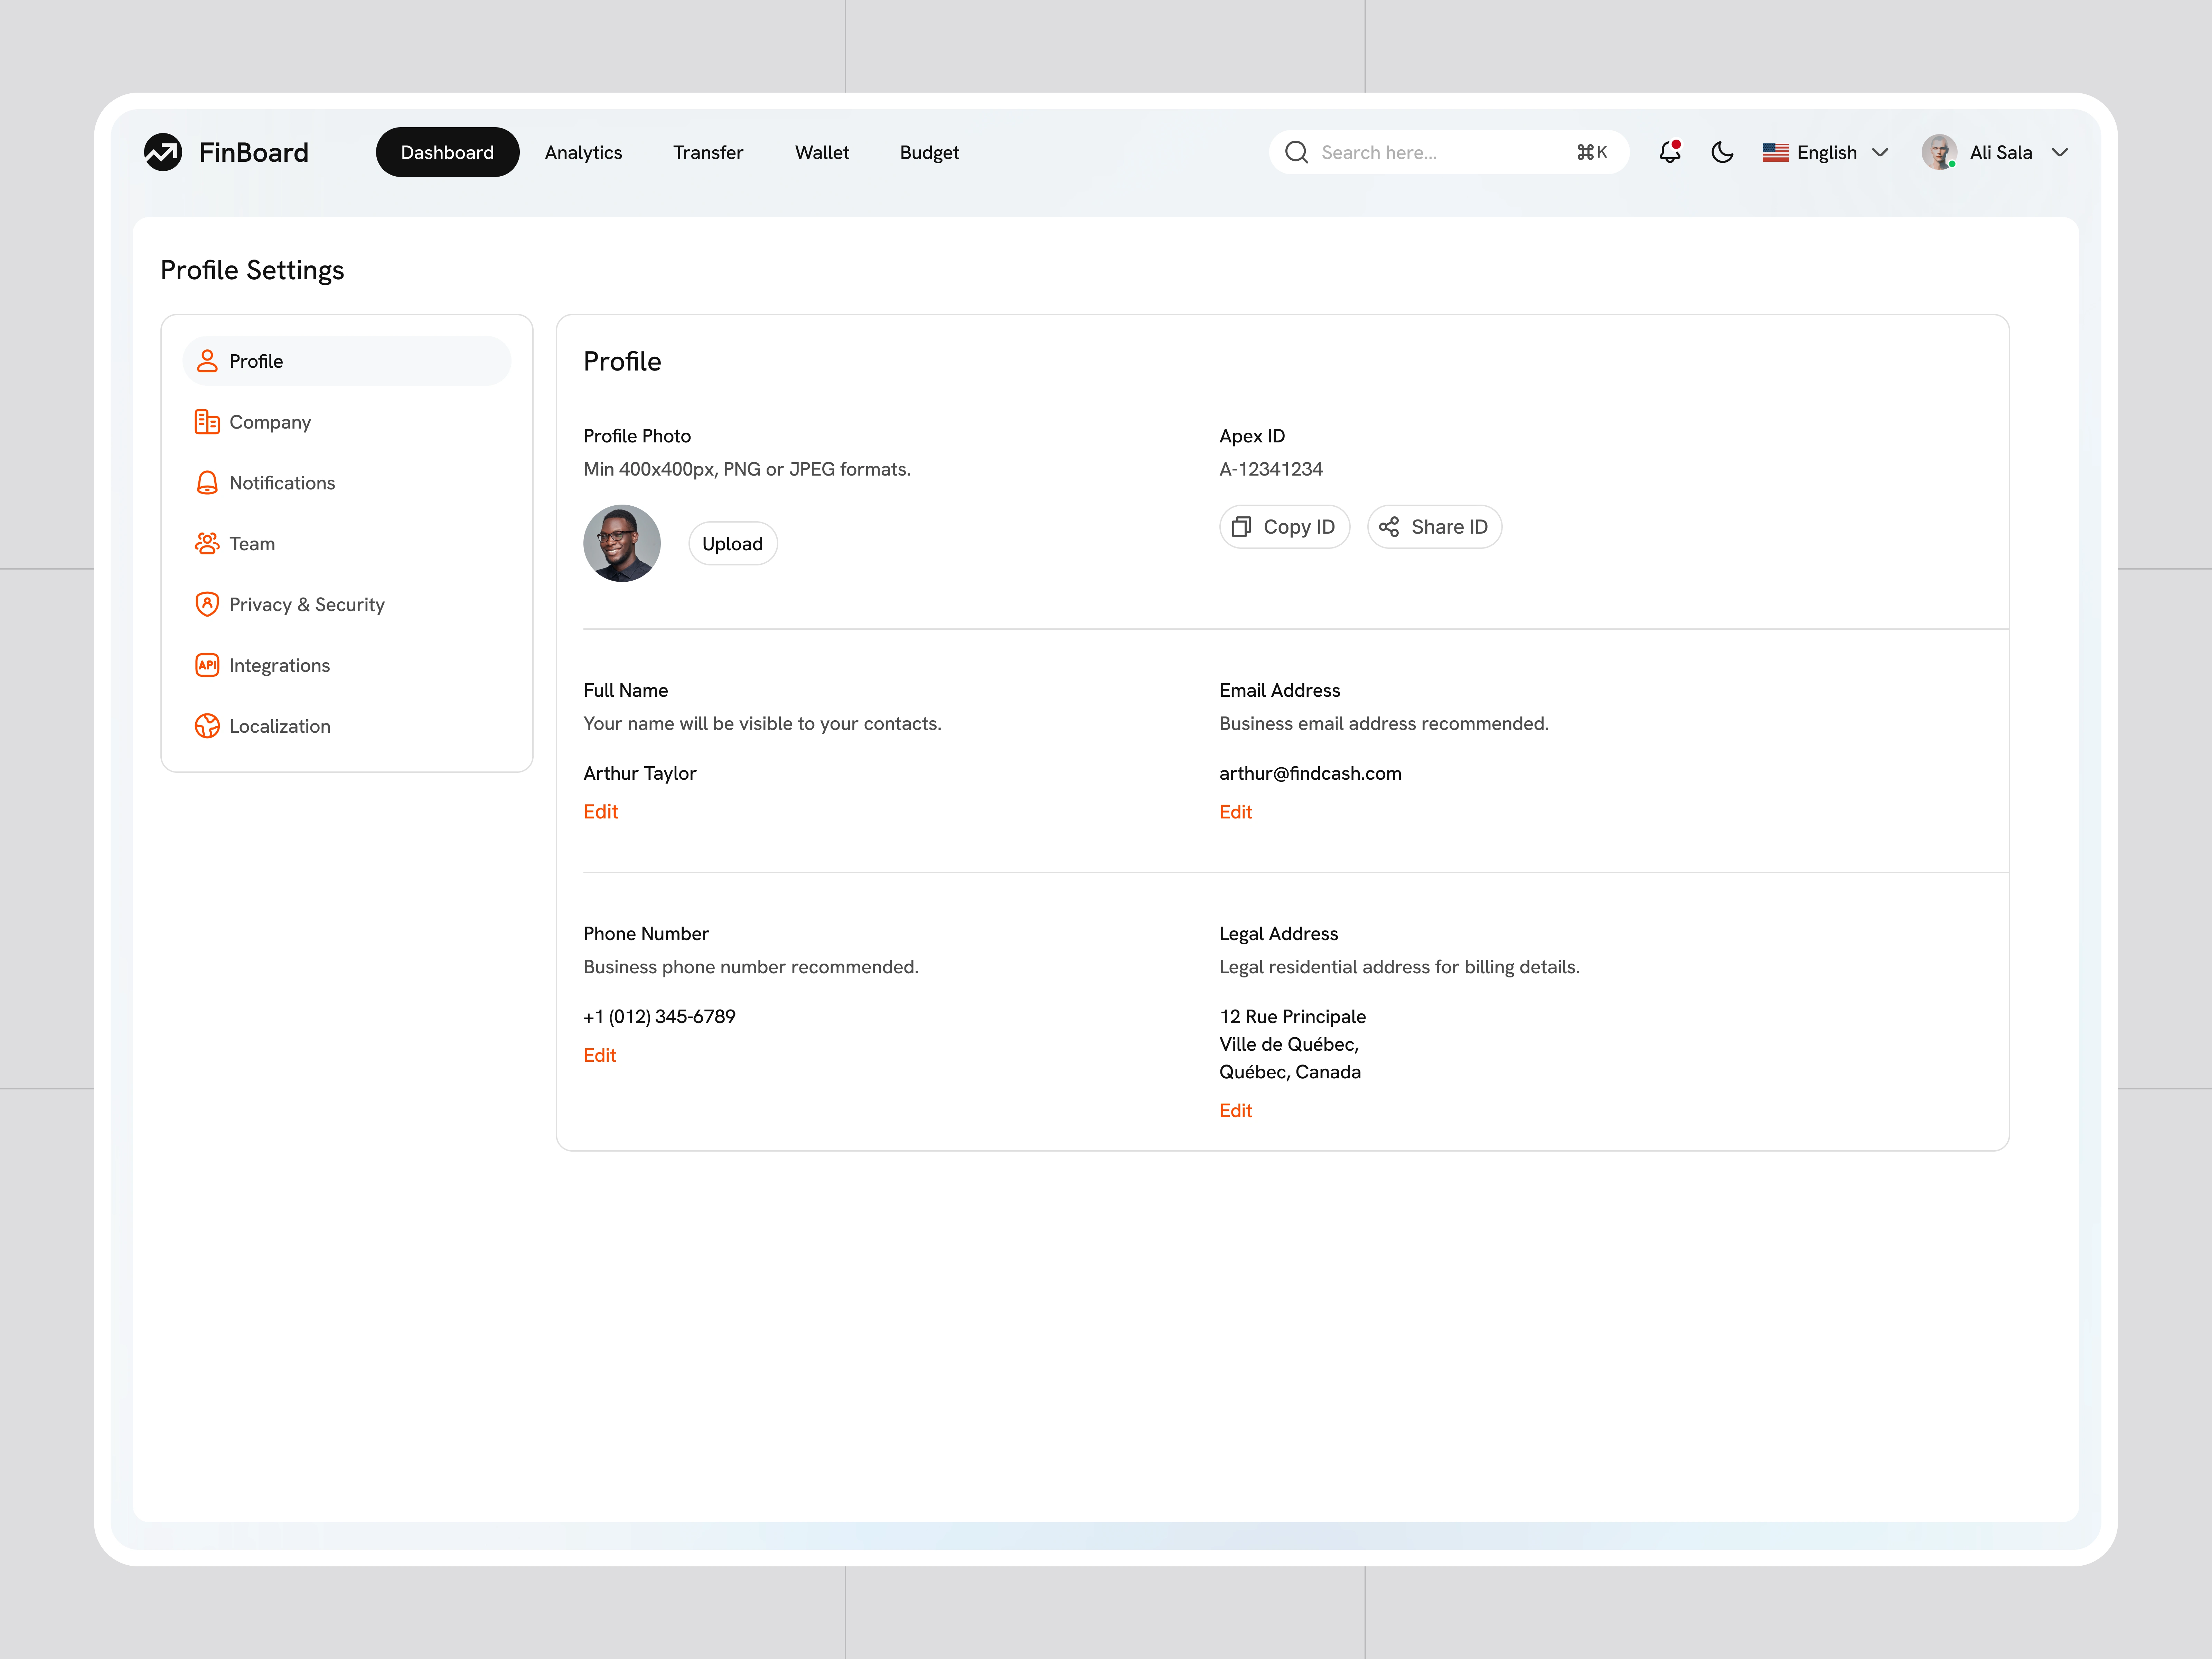Click the Integrations API icon
Image resolution: width=2212 pixels, height=1659 pixels.
[207, 665]
